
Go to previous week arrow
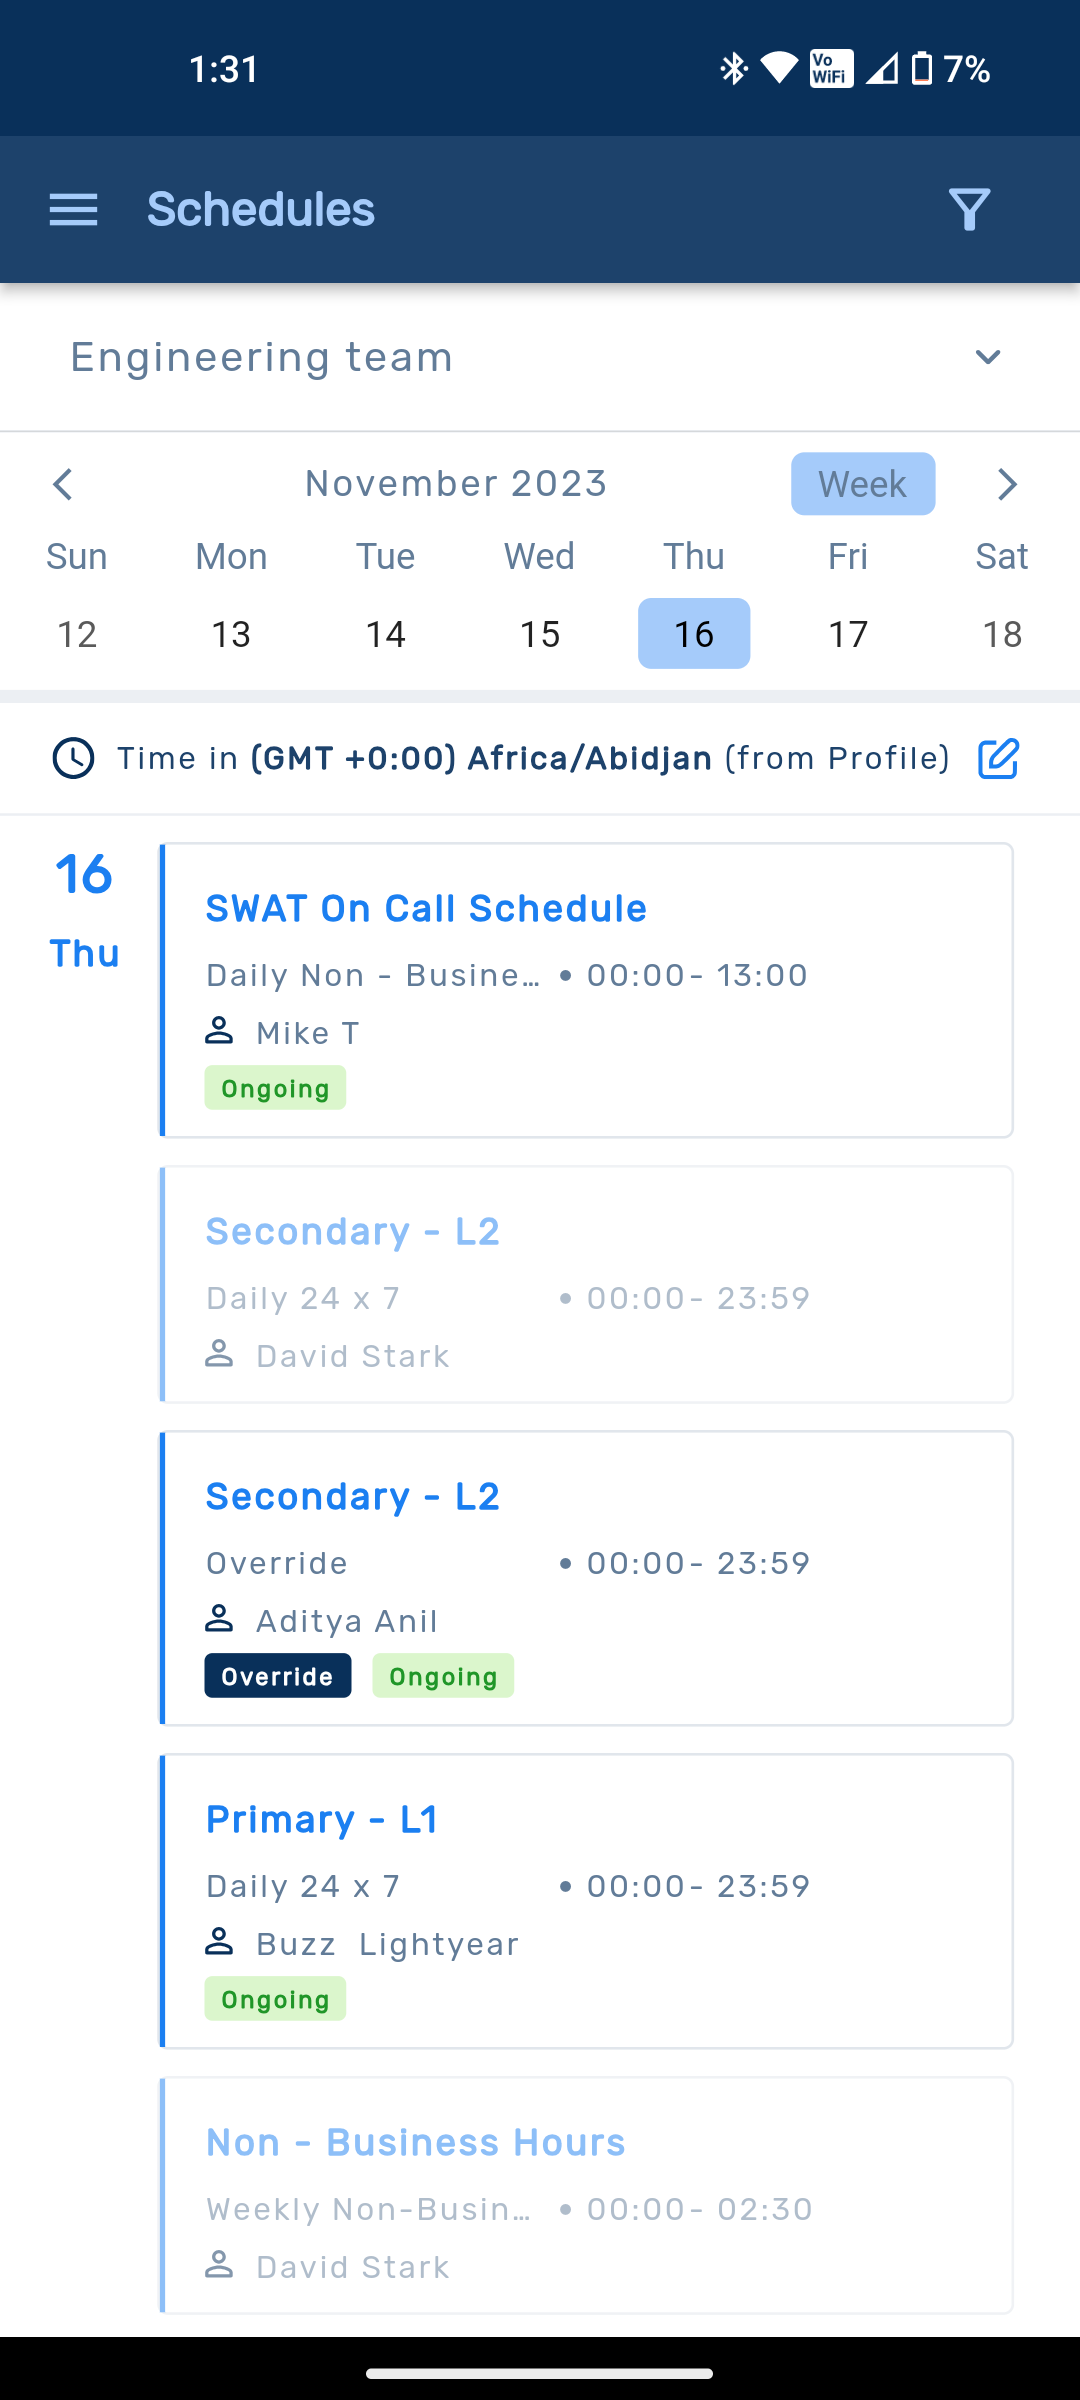(x=63, y=484)
